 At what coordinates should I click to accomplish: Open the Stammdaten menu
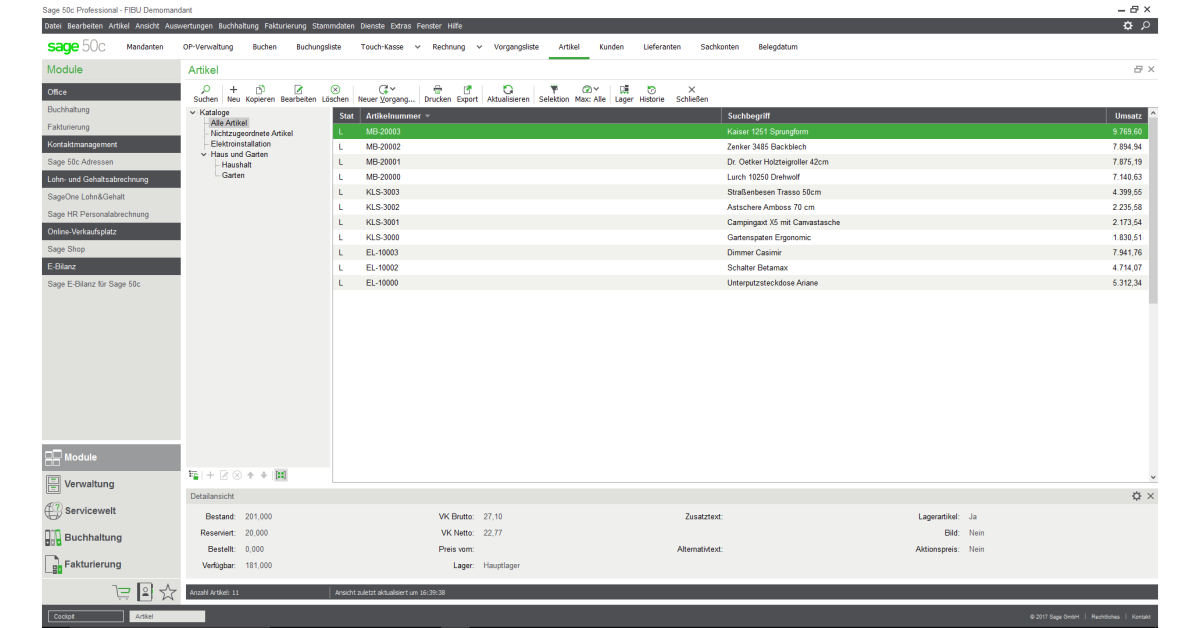331,25
